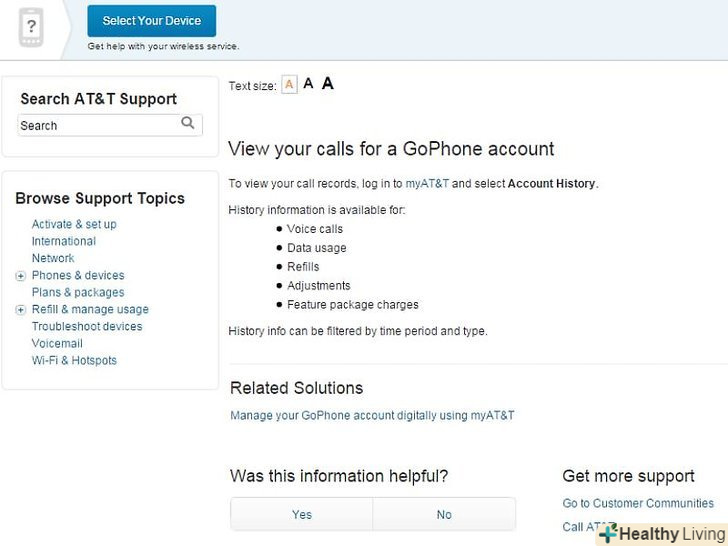Open the Wi-Fi & Hotspots topic

coord(74,361)
